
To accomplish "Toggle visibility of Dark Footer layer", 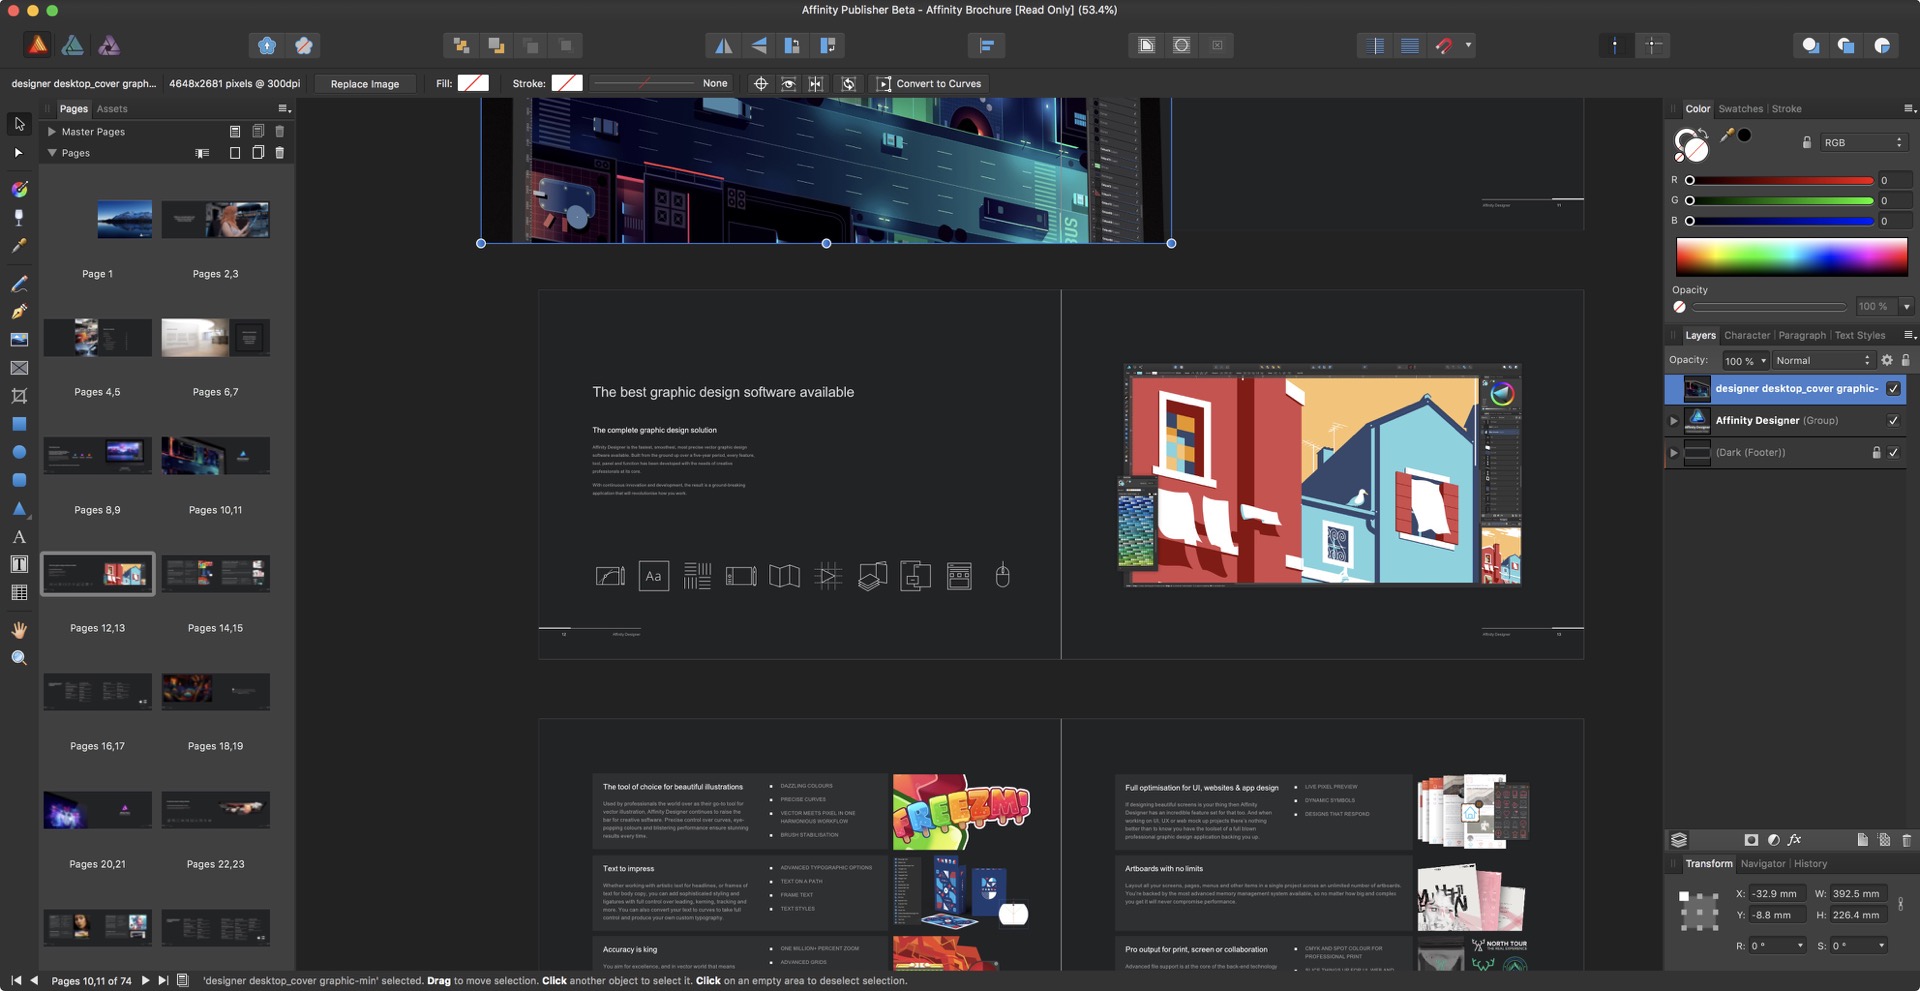I will (1893, 453).
